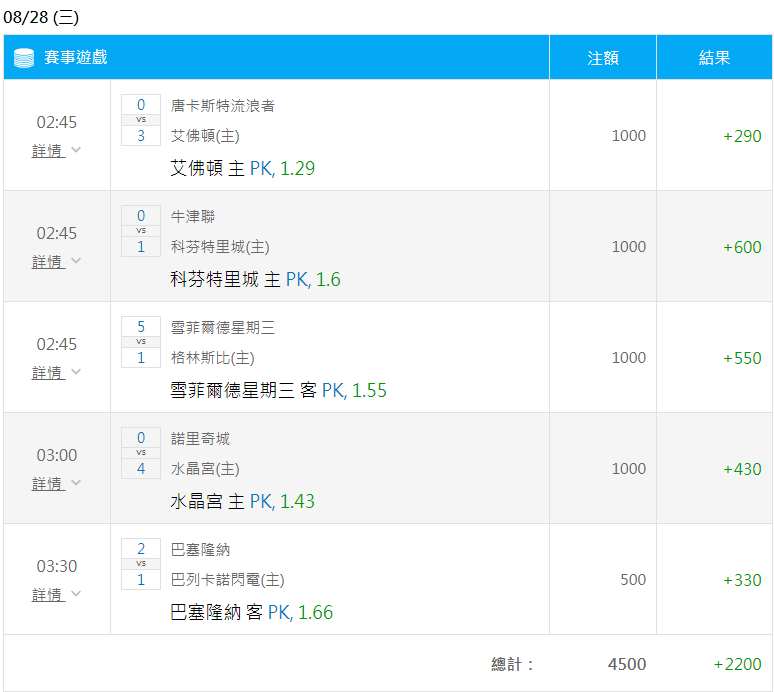Click the 科芬特里城 主 PK, 1.6 bet line
This screenshot has width=774, height=692.
256,280
